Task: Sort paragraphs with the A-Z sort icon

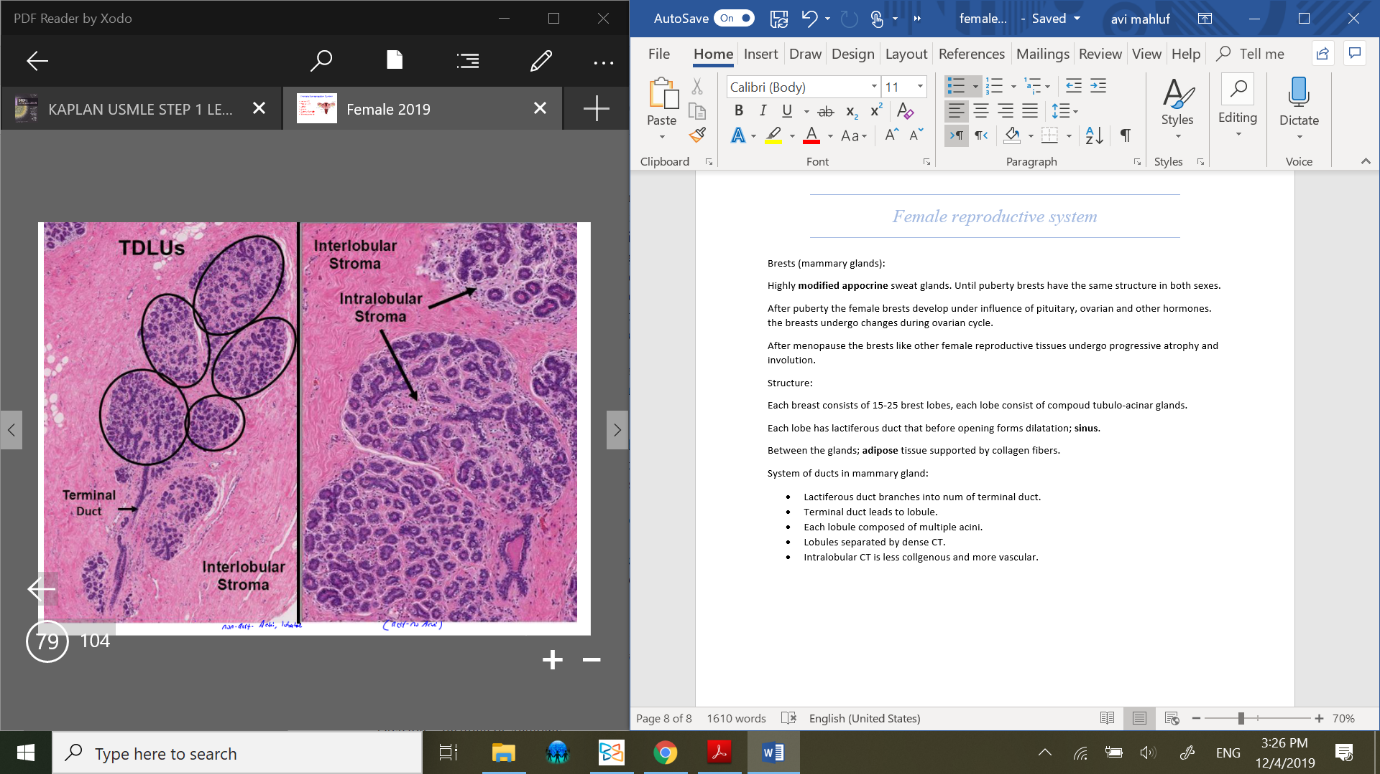Action: 1094,135
